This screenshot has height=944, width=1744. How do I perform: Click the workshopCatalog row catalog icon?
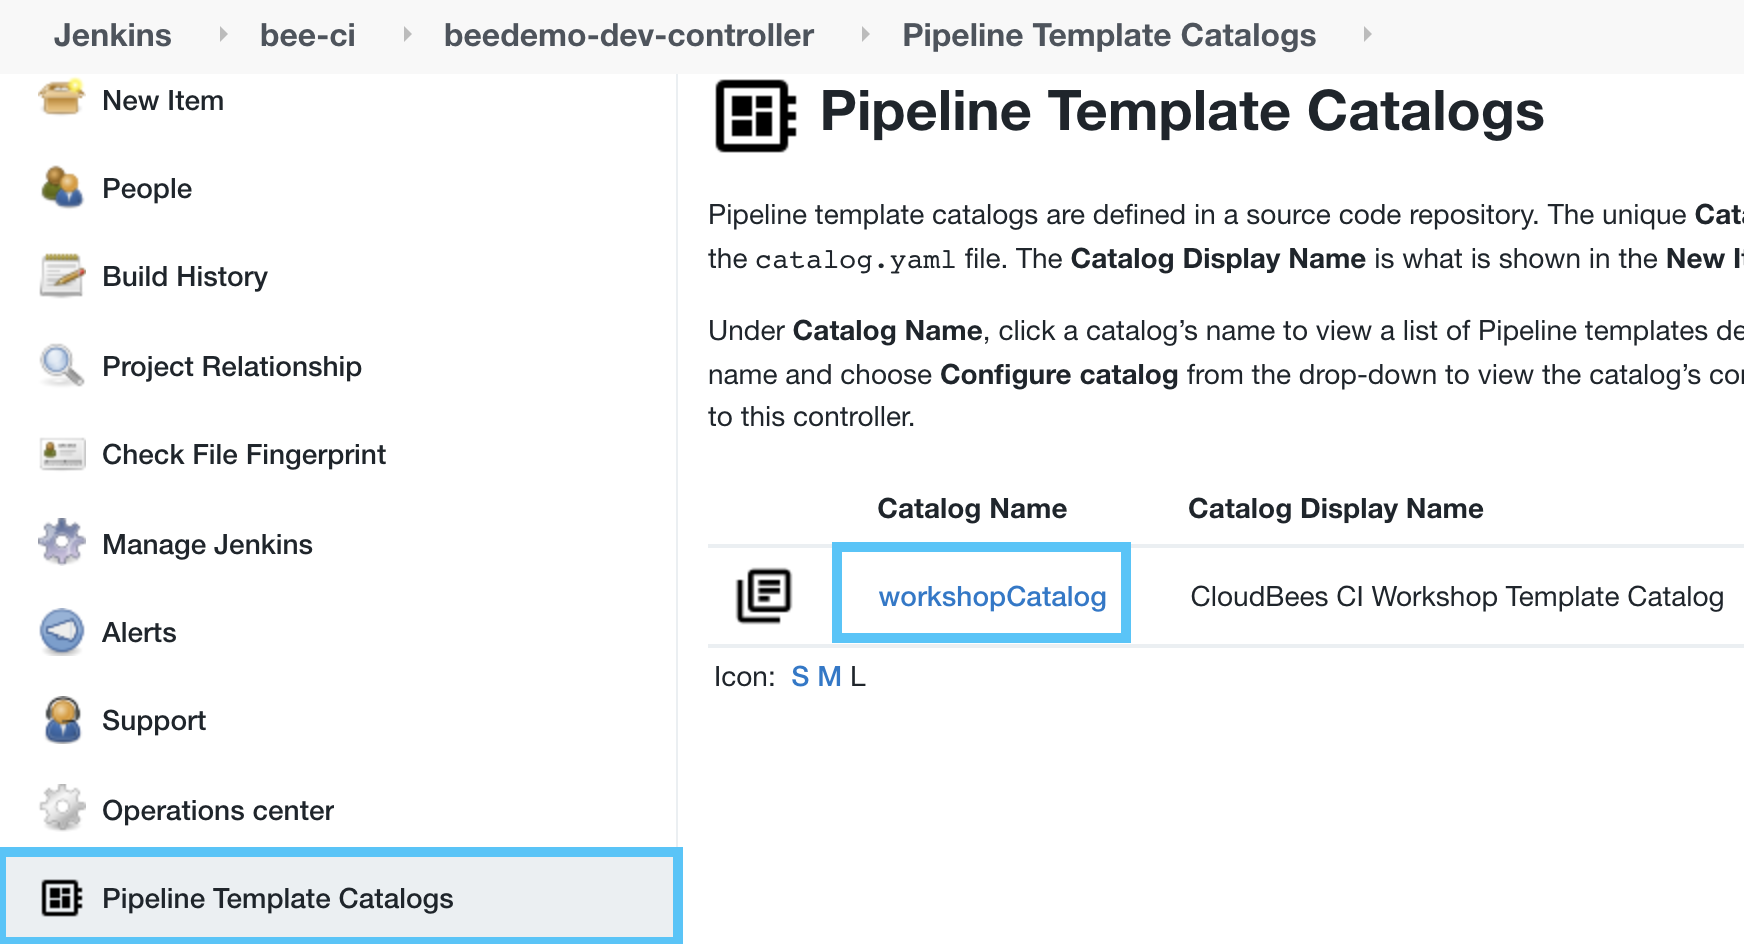pyautogui.click(x=764, y=596)
